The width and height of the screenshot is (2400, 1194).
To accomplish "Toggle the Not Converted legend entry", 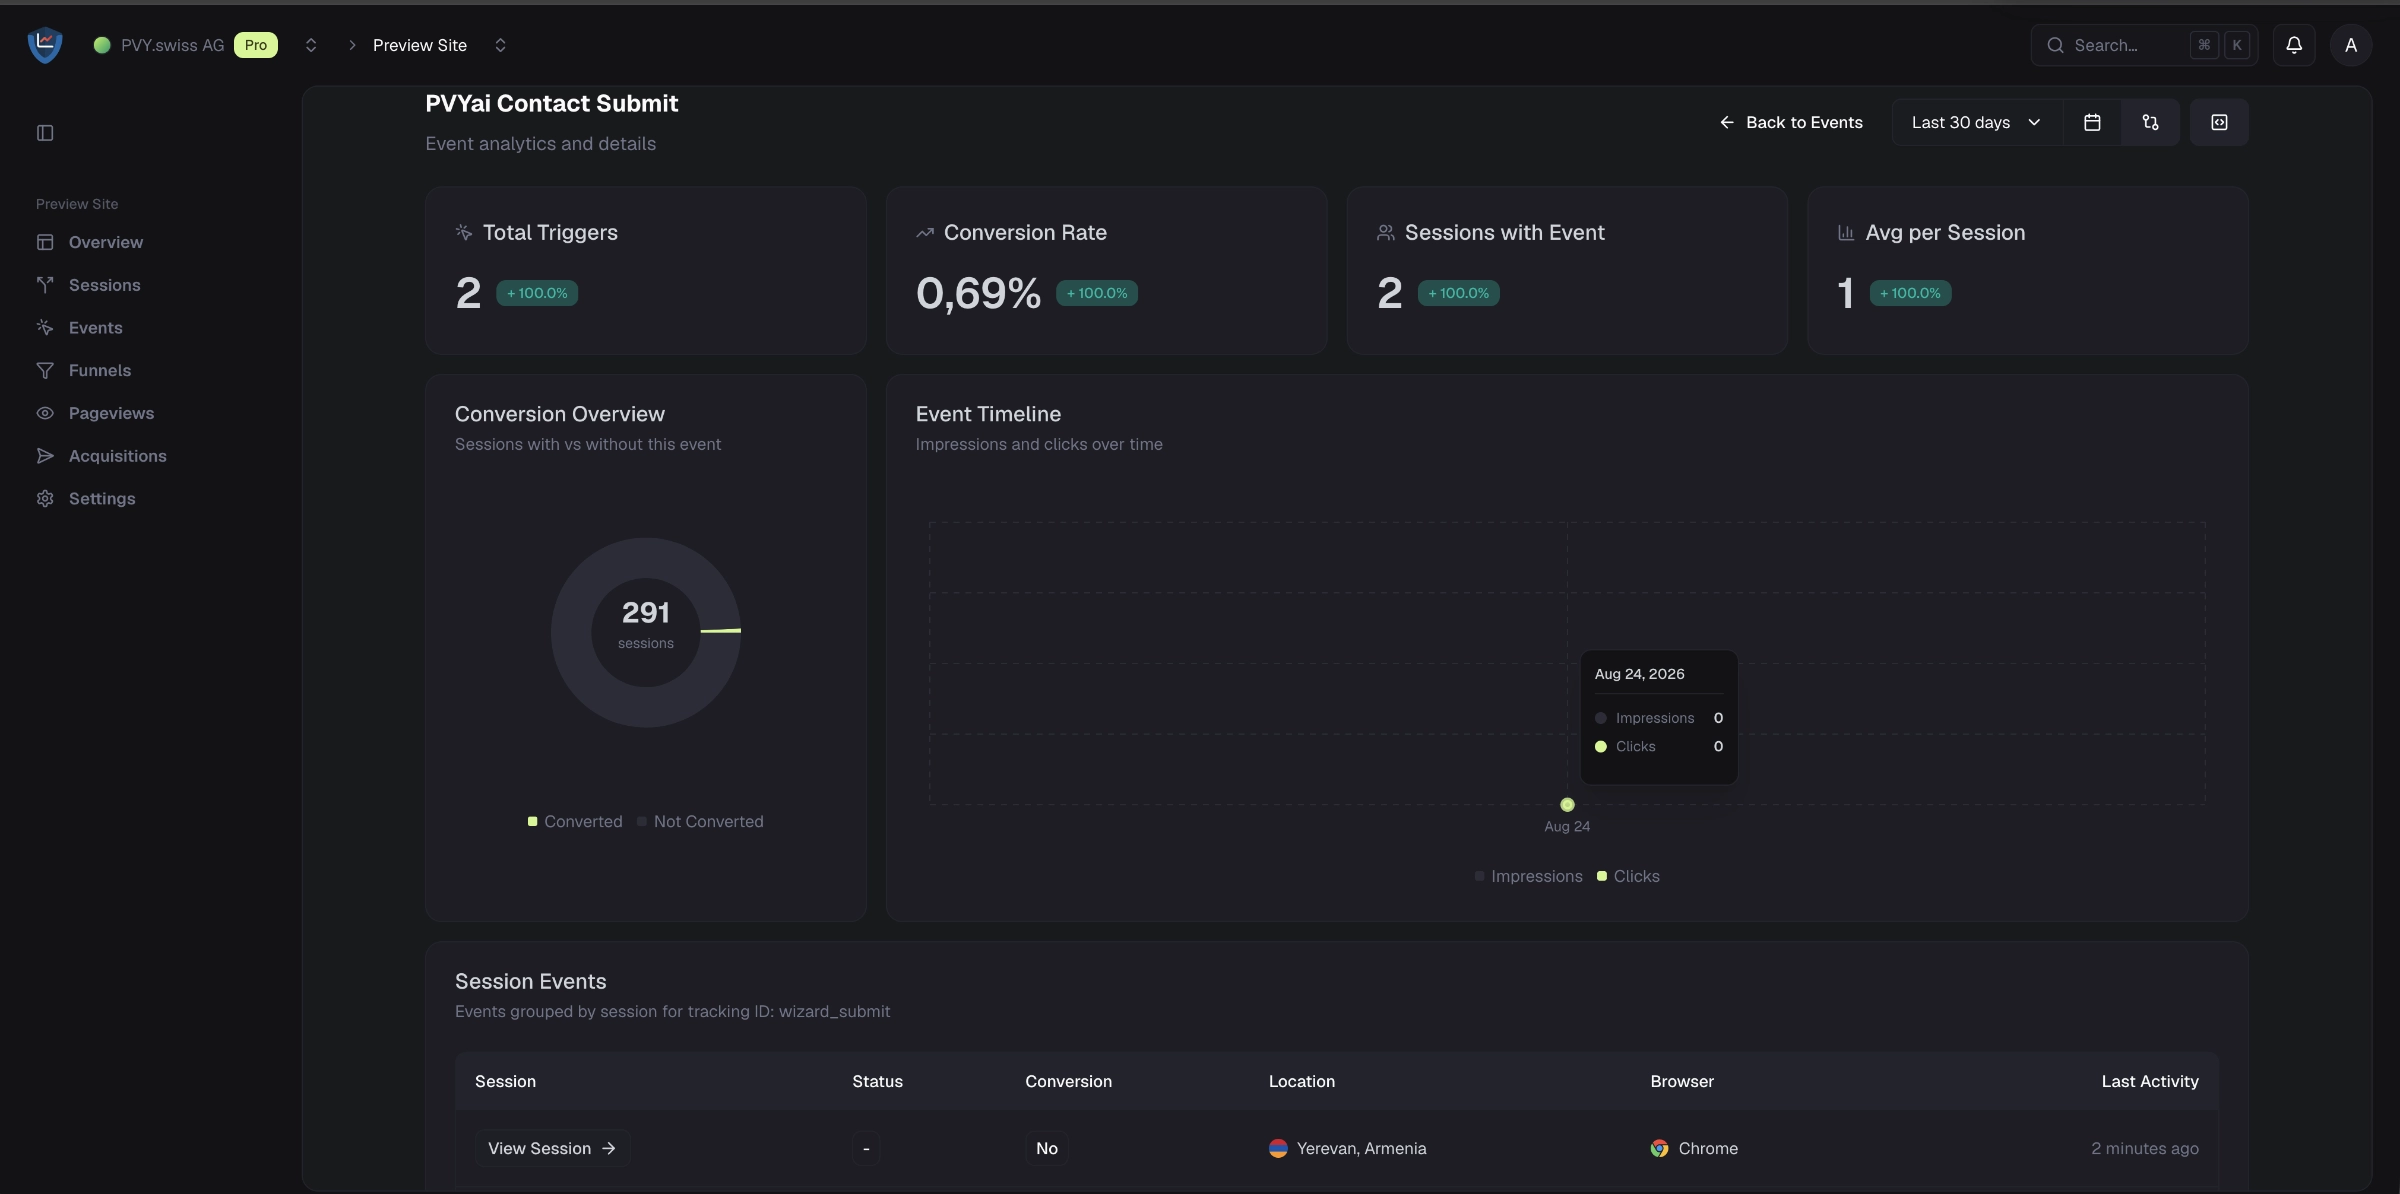I will (x=700, y=821).
